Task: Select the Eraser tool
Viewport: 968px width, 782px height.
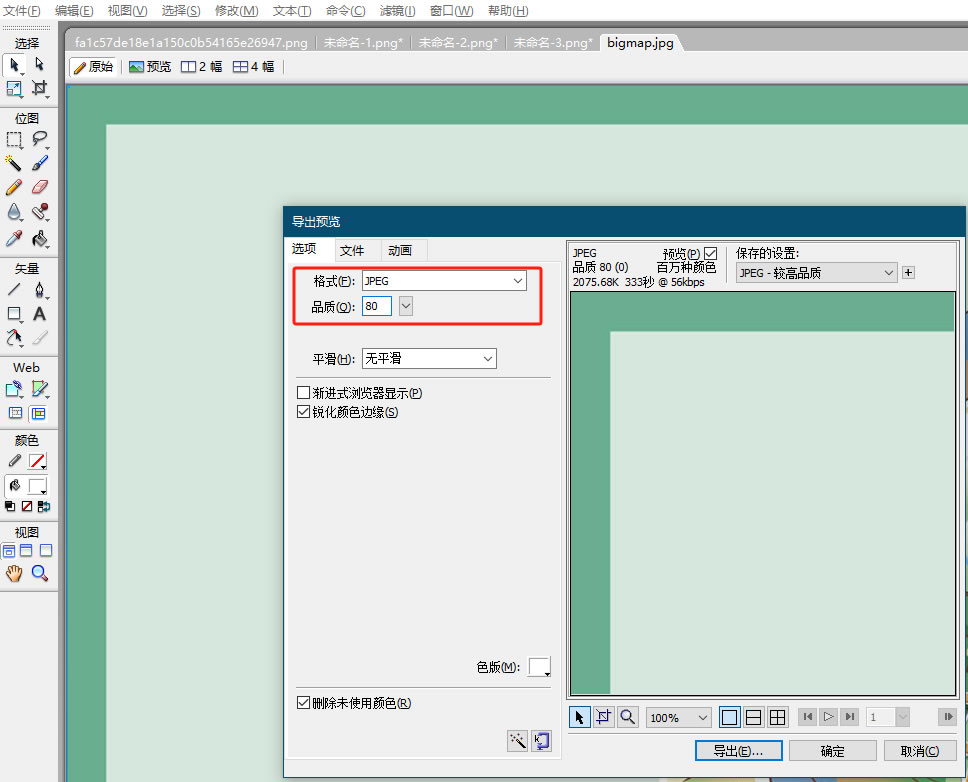Action: click(x=40, y=187)
